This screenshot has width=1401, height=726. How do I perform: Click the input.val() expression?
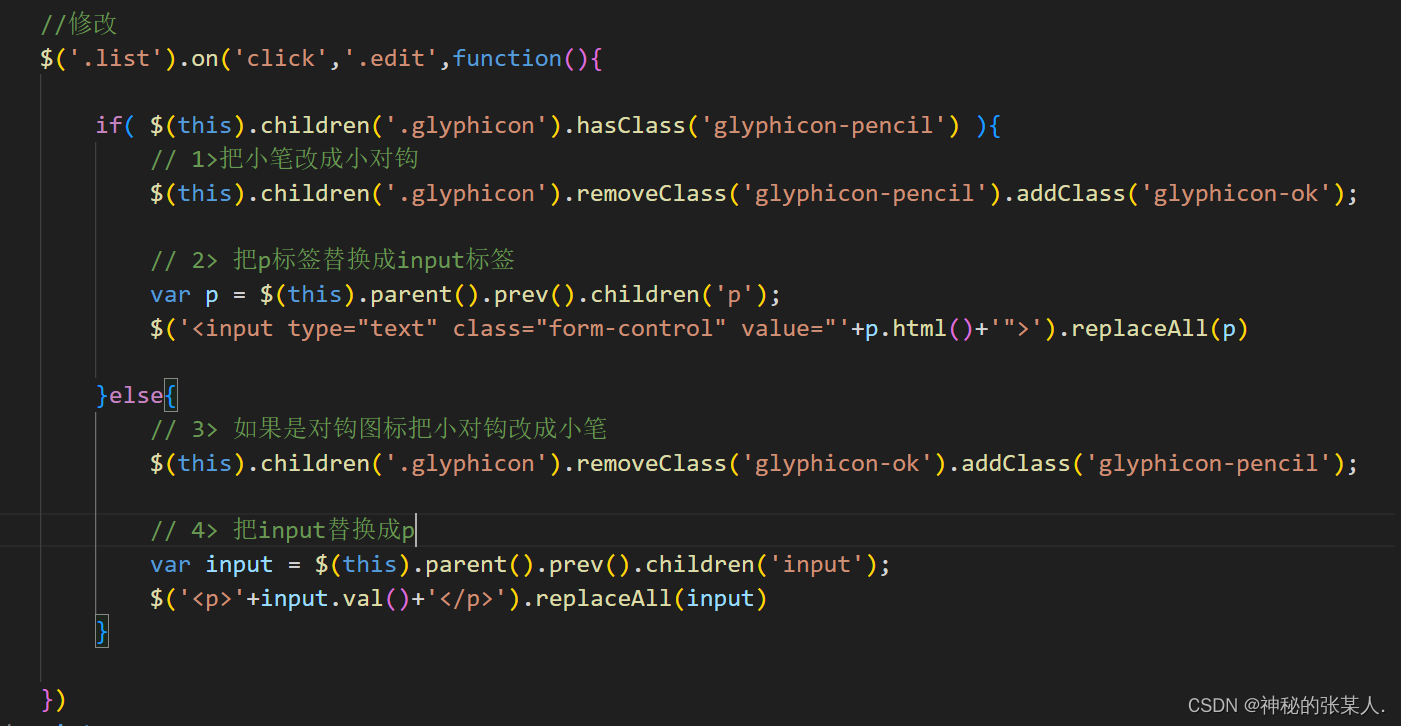(335, 598)
